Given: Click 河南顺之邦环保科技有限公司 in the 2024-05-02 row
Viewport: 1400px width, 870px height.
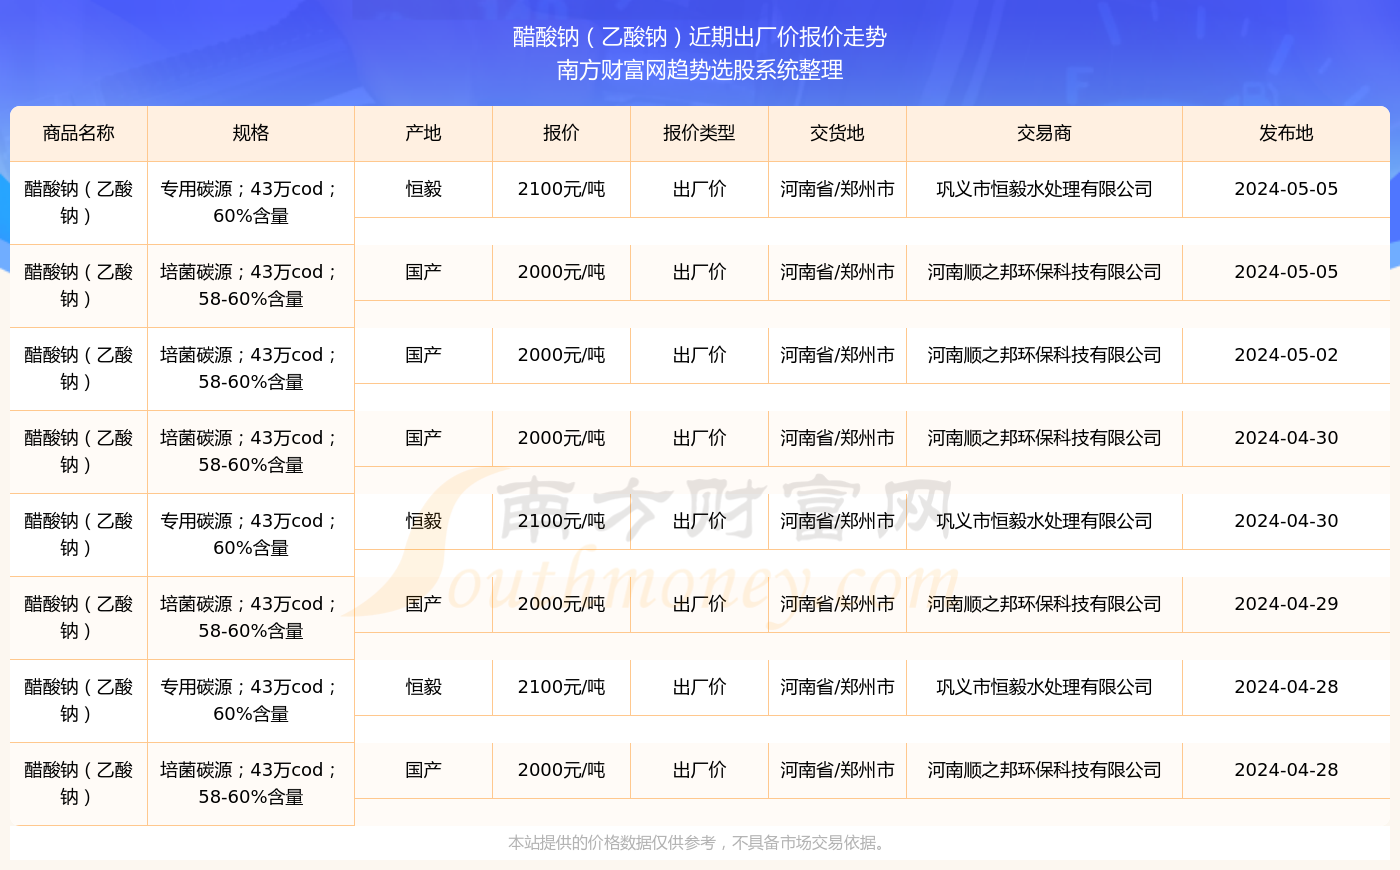Looking at the screenshot, I should [1044, 355].
